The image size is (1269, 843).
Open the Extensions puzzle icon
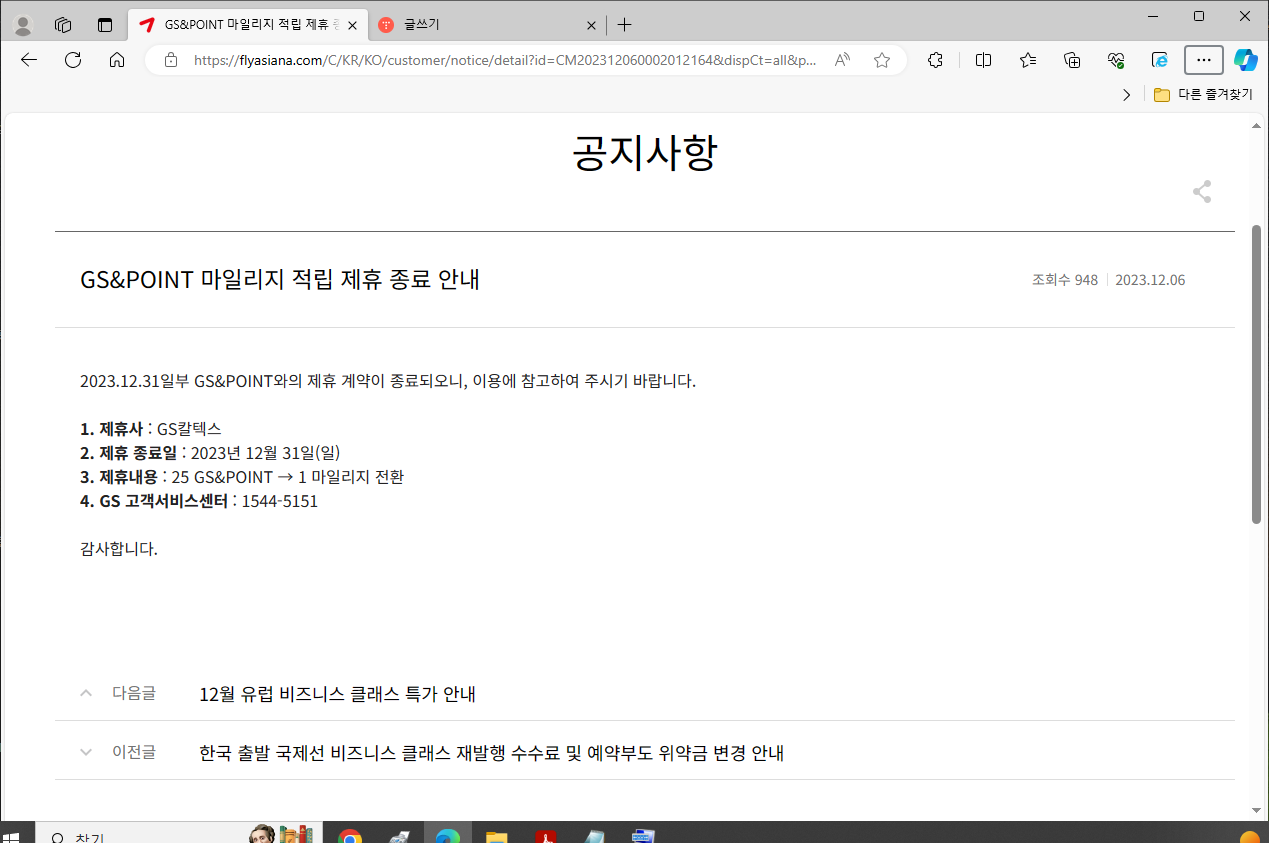pyautogui.click(x=936, y=60)
